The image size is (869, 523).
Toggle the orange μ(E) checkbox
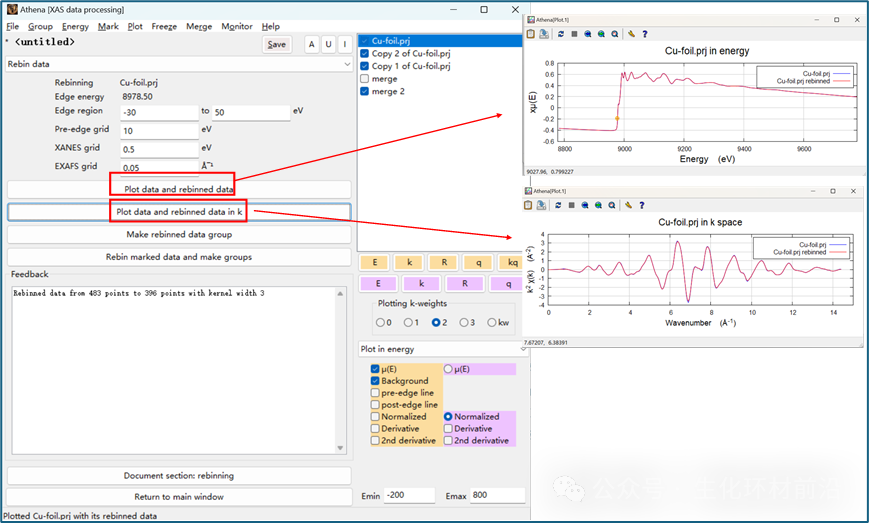pos(375,369)
